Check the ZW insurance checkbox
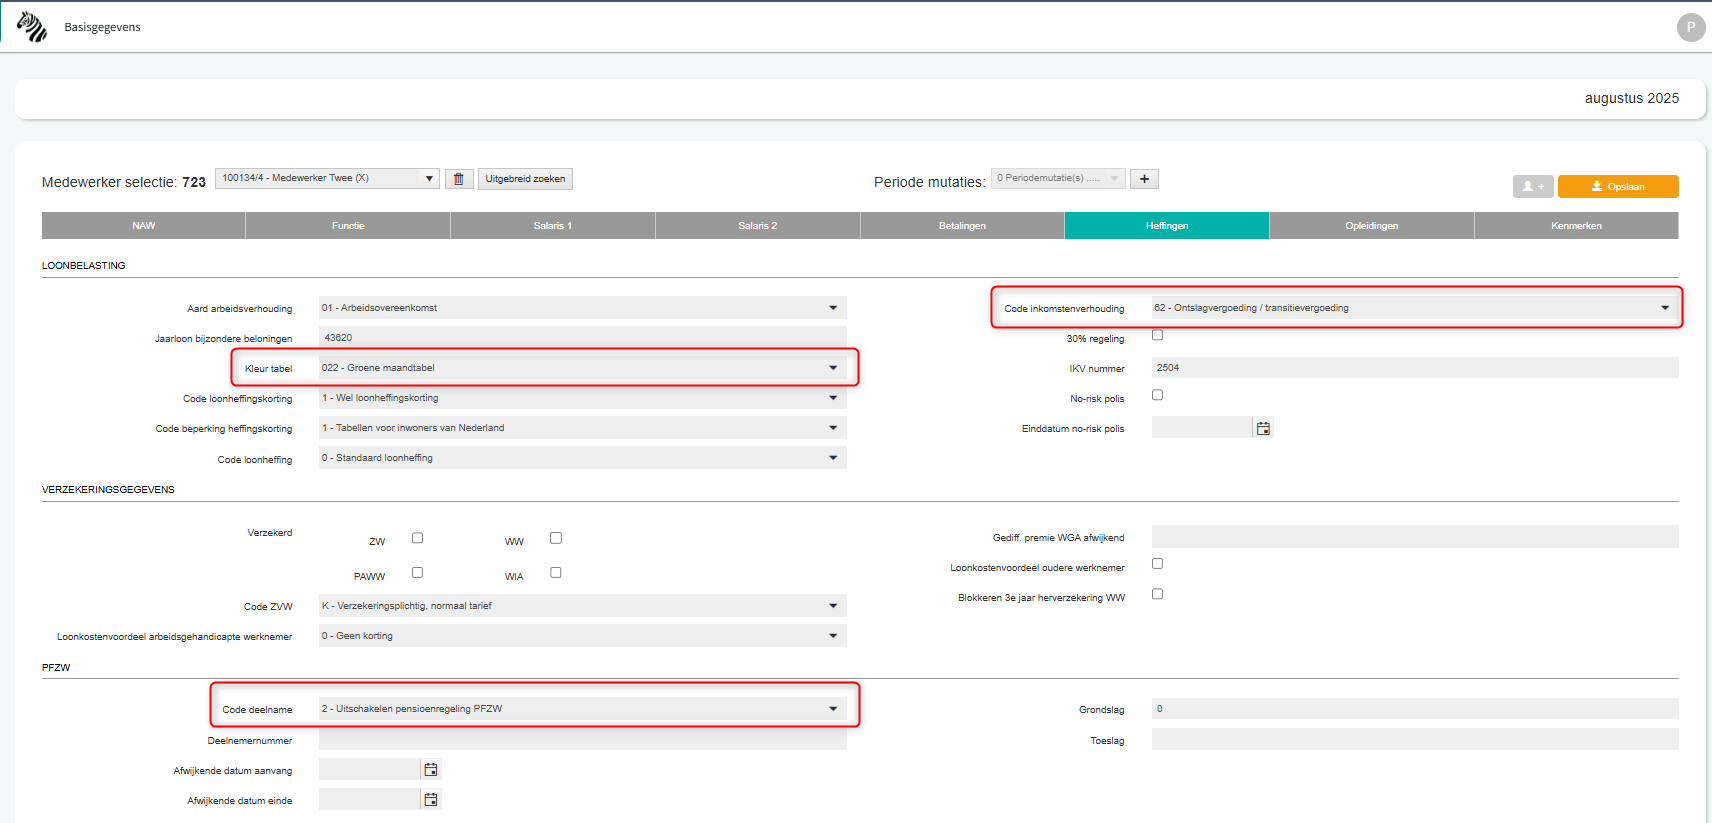Screen dimensions: 1712x823 (417, 538)
